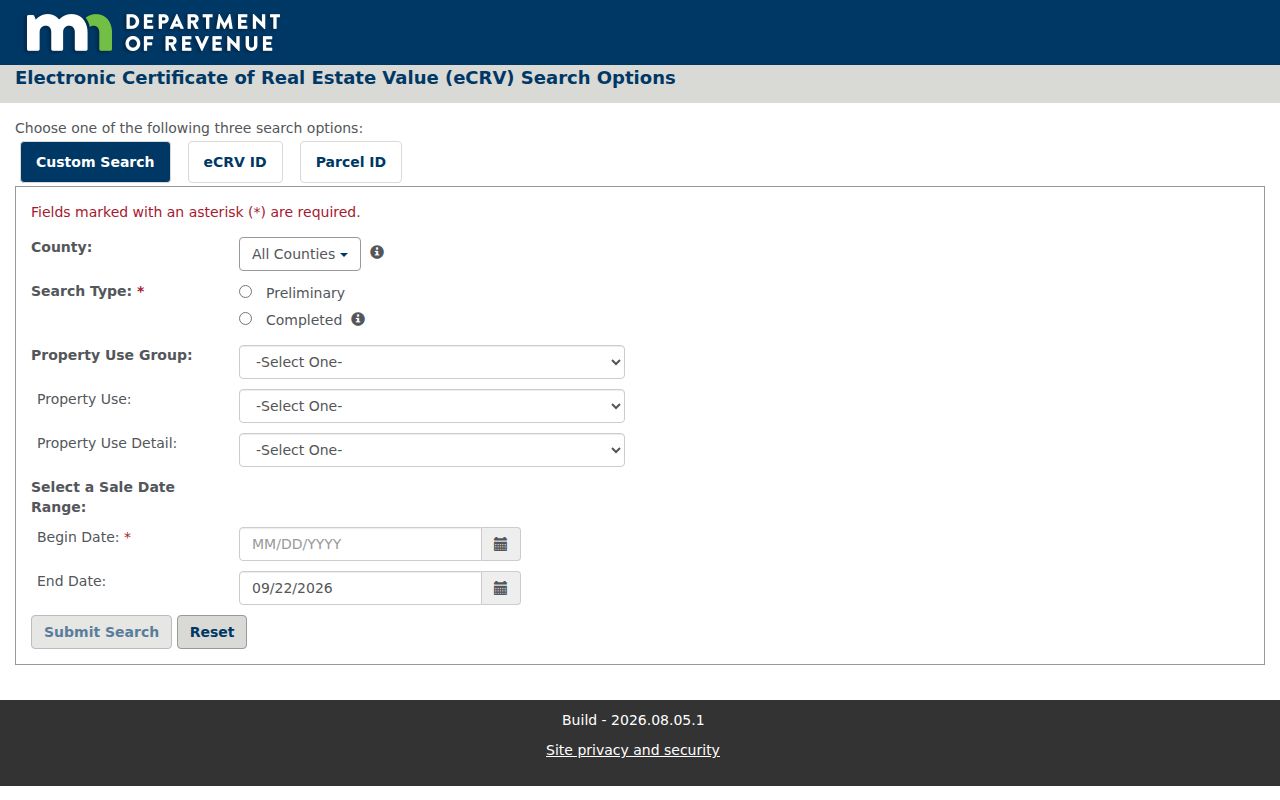Focus the End Date input field
The image size is (1280, 800).
point(360,588)
